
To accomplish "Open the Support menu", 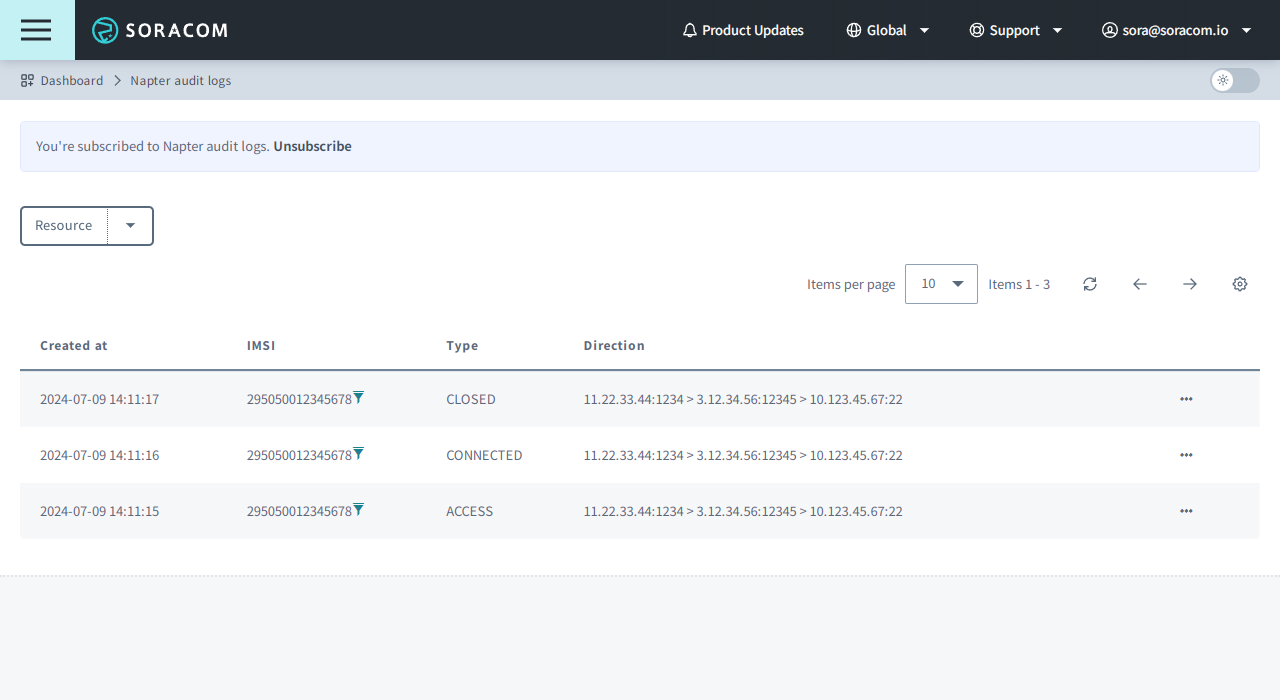I will 1015,30.
